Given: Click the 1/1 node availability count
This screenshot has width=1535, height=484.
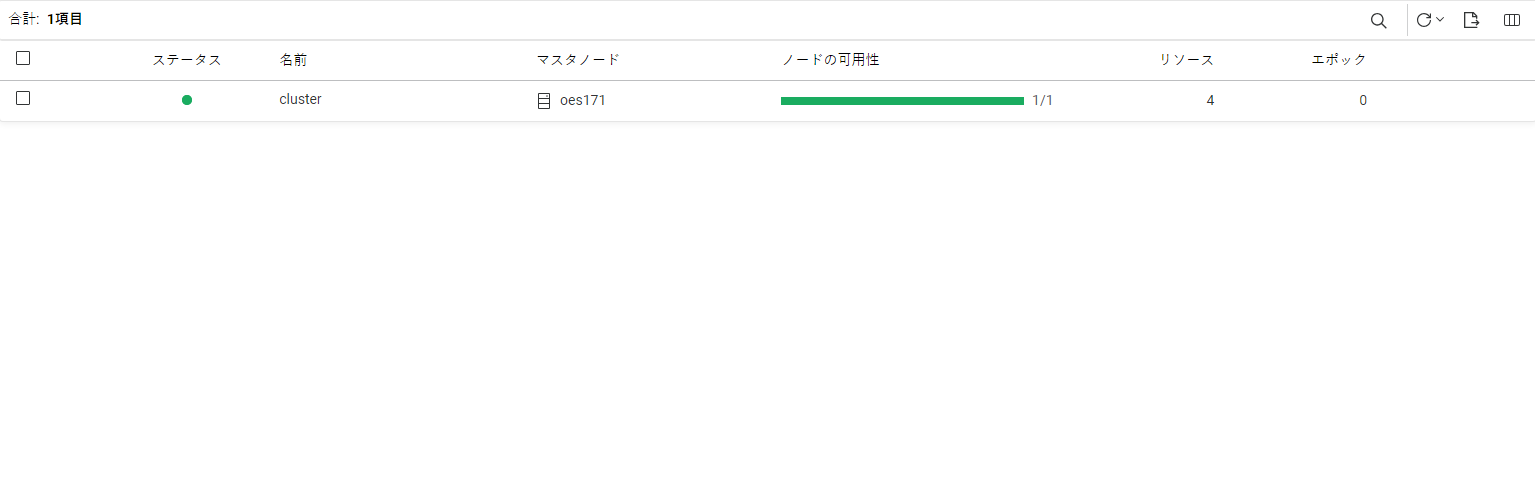Looking at the screenshot, I should [x=1042, y=100].
